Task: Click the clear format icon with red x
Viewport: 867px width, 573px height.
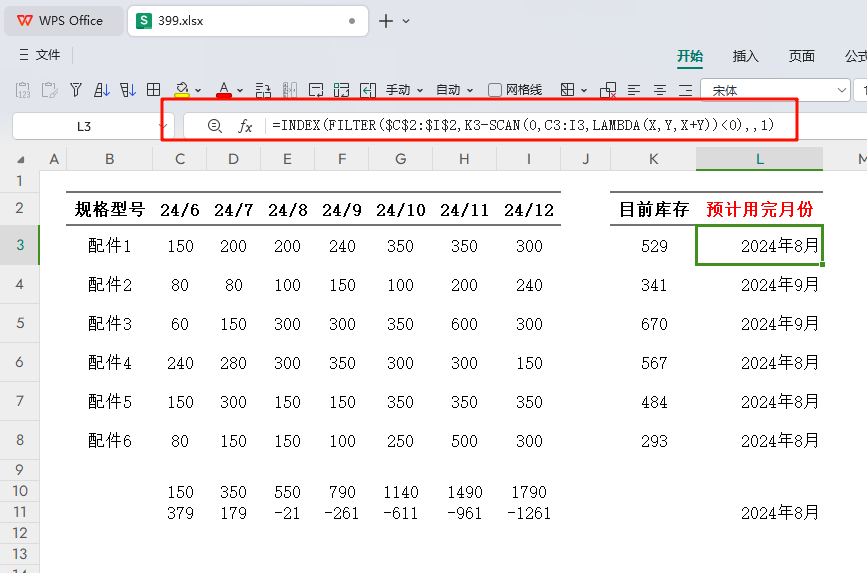Action: [608, 90]
